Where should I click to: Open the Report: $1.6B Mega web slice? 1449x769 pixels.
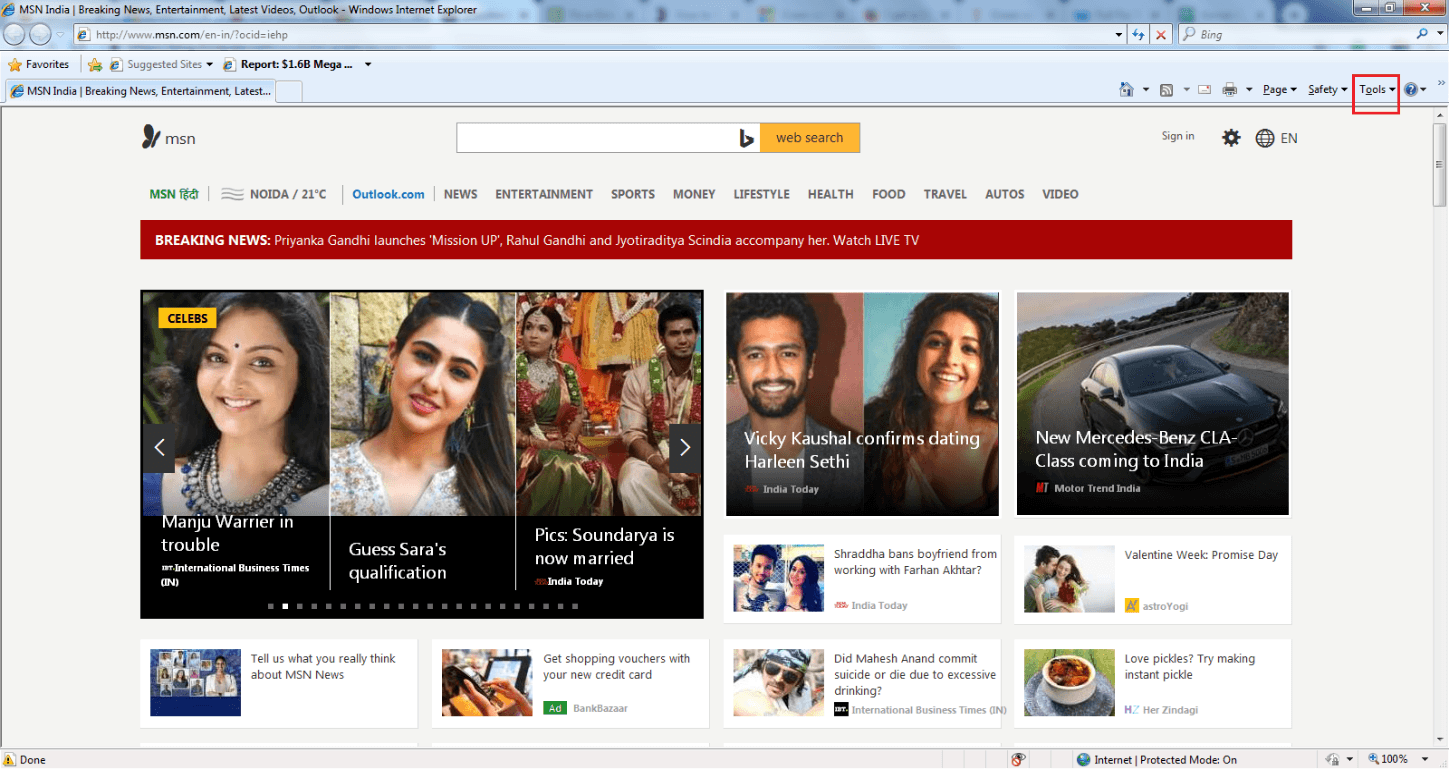tap(288, 64)
